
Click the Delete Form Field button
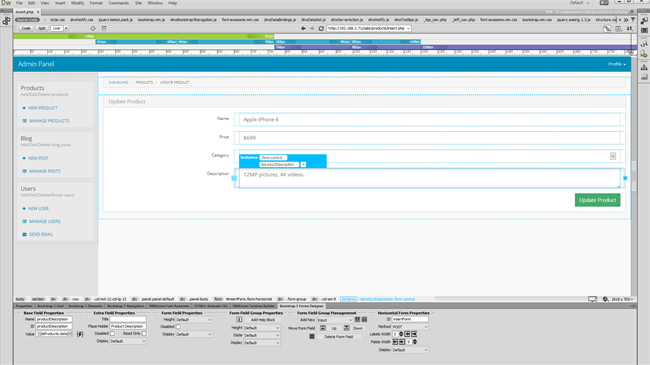pos(339,337)
